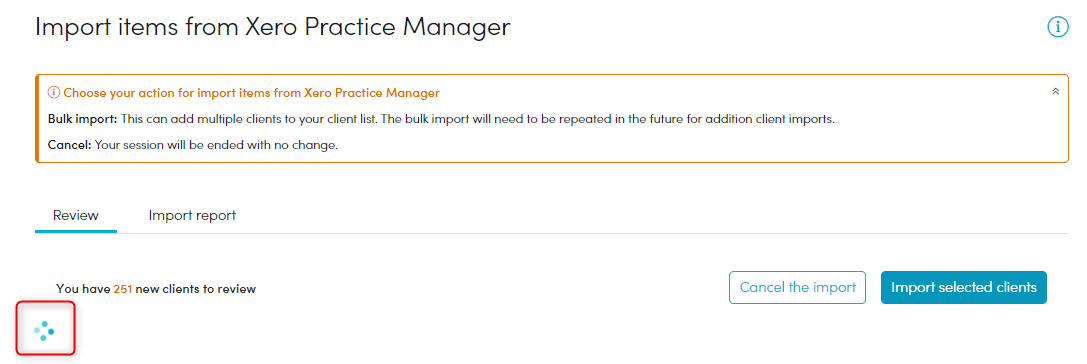Click the blue underline beneath the Review tab
This screenshot has width=1087, height=364.
click(76, 232)
